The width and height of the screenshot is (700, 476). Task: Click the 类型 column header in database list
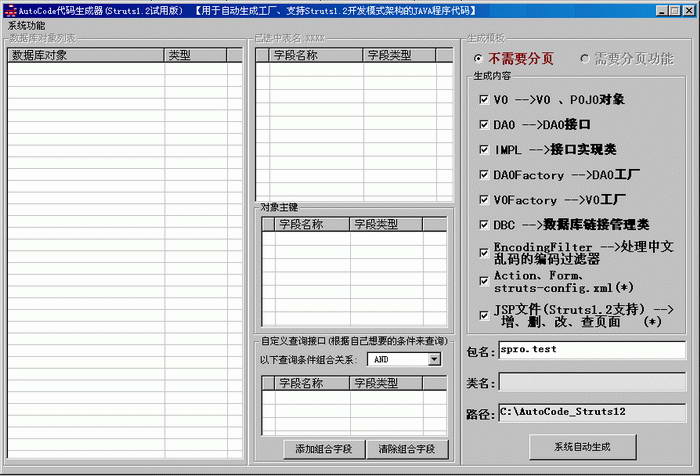click(x=196, y=55)
